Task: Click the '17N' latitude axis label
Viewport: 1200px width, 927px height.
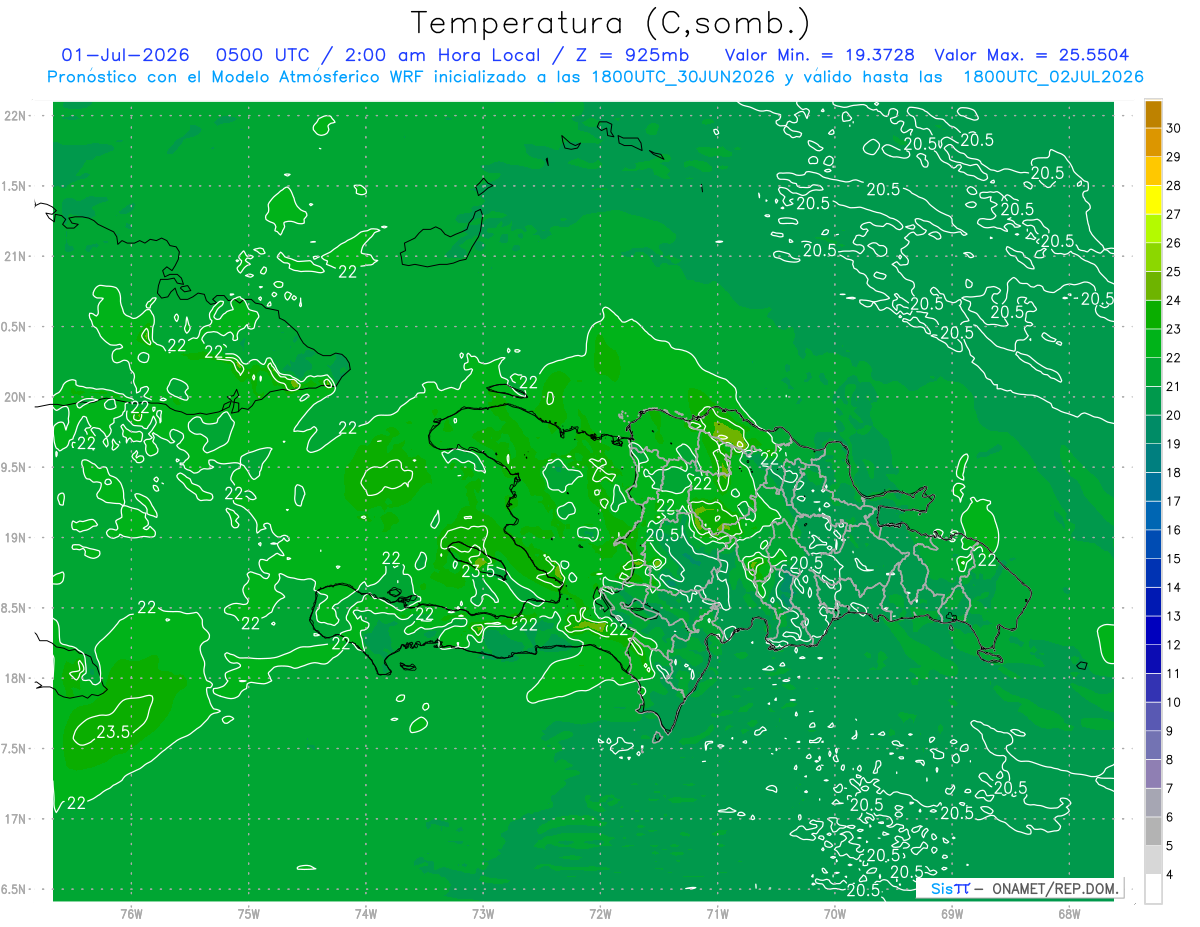Action: click(17, 819)
